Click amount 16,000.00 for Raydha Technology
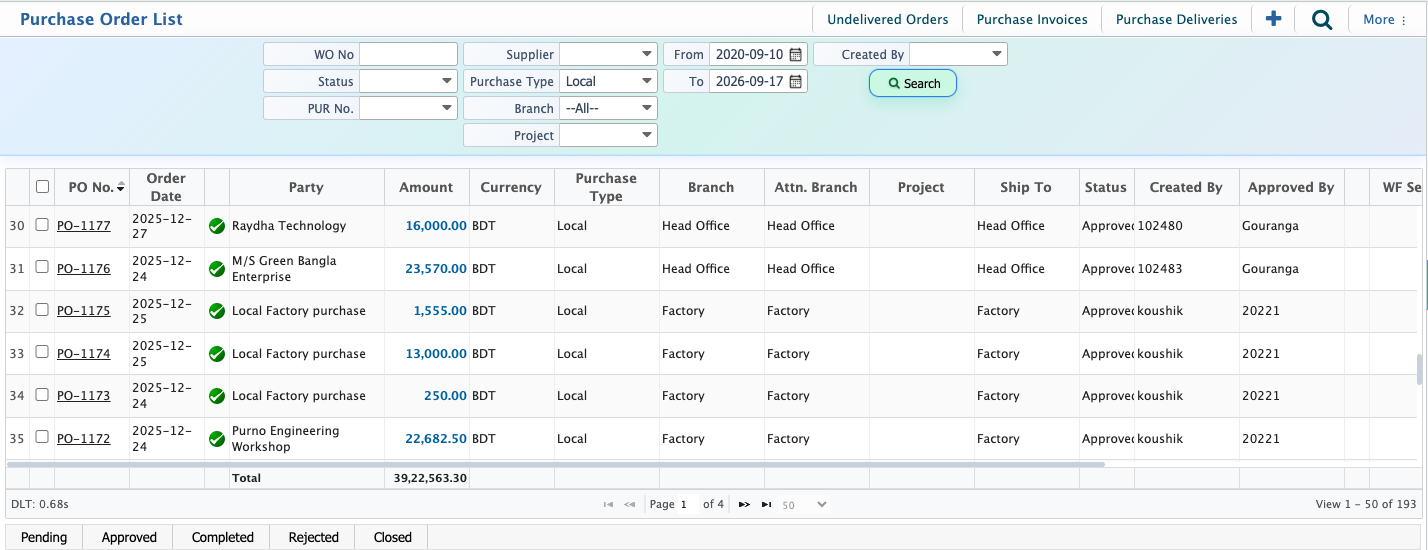 pyautogui.click(x=436, y=226)
